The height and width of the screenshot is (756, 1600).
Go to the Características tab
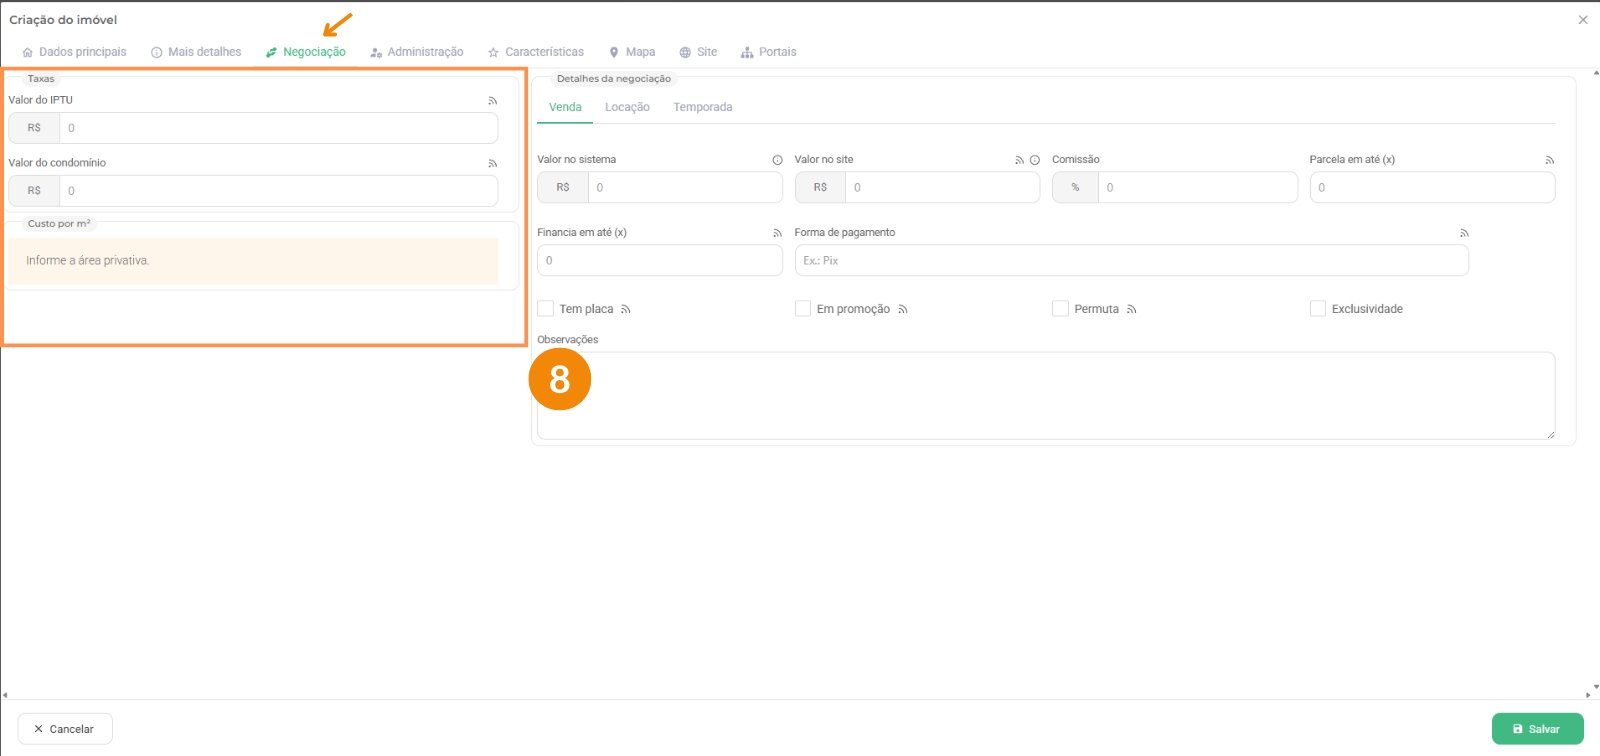pos(536,52)
